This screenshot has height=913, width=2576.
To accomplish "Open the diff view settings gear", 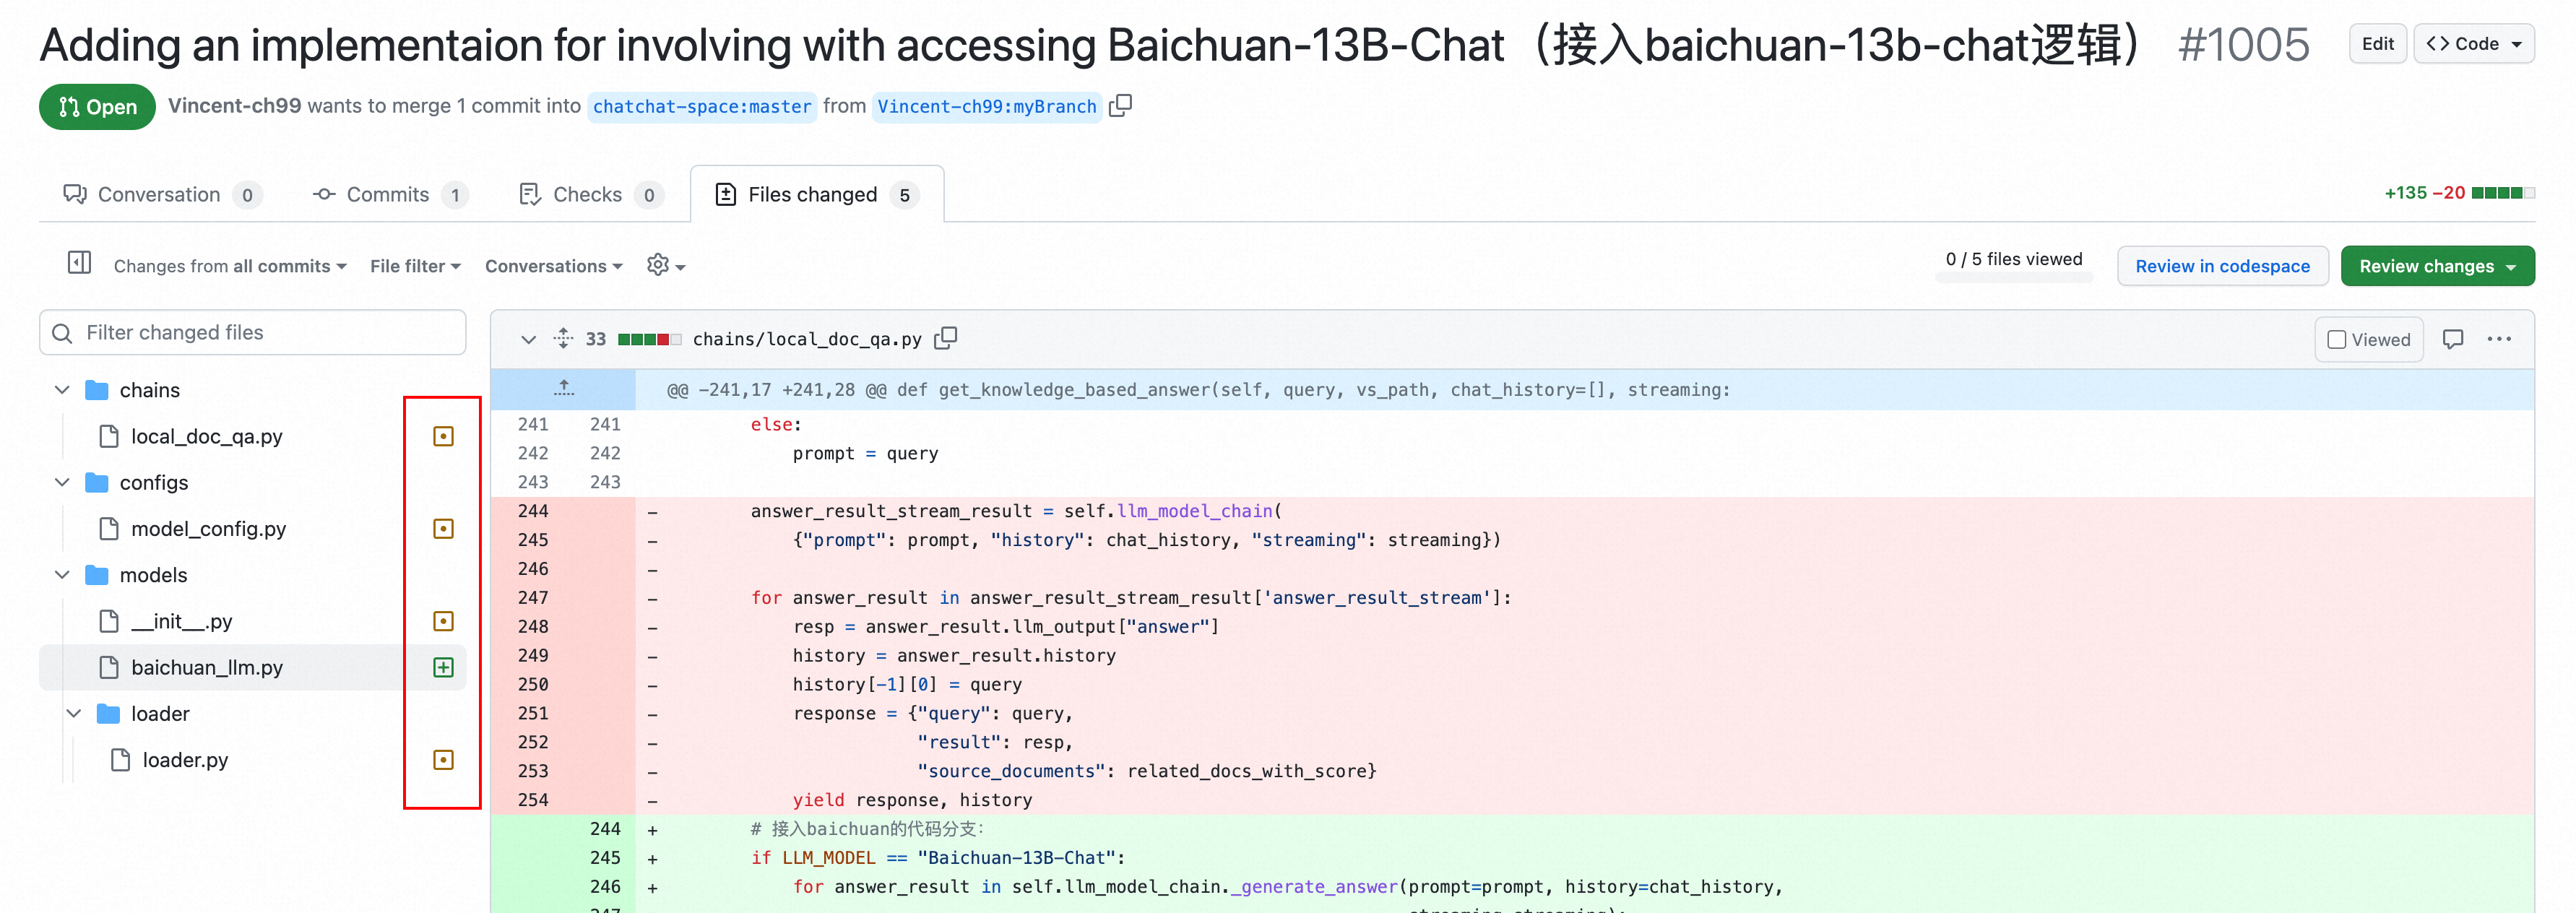I will (x=658, y=265).
